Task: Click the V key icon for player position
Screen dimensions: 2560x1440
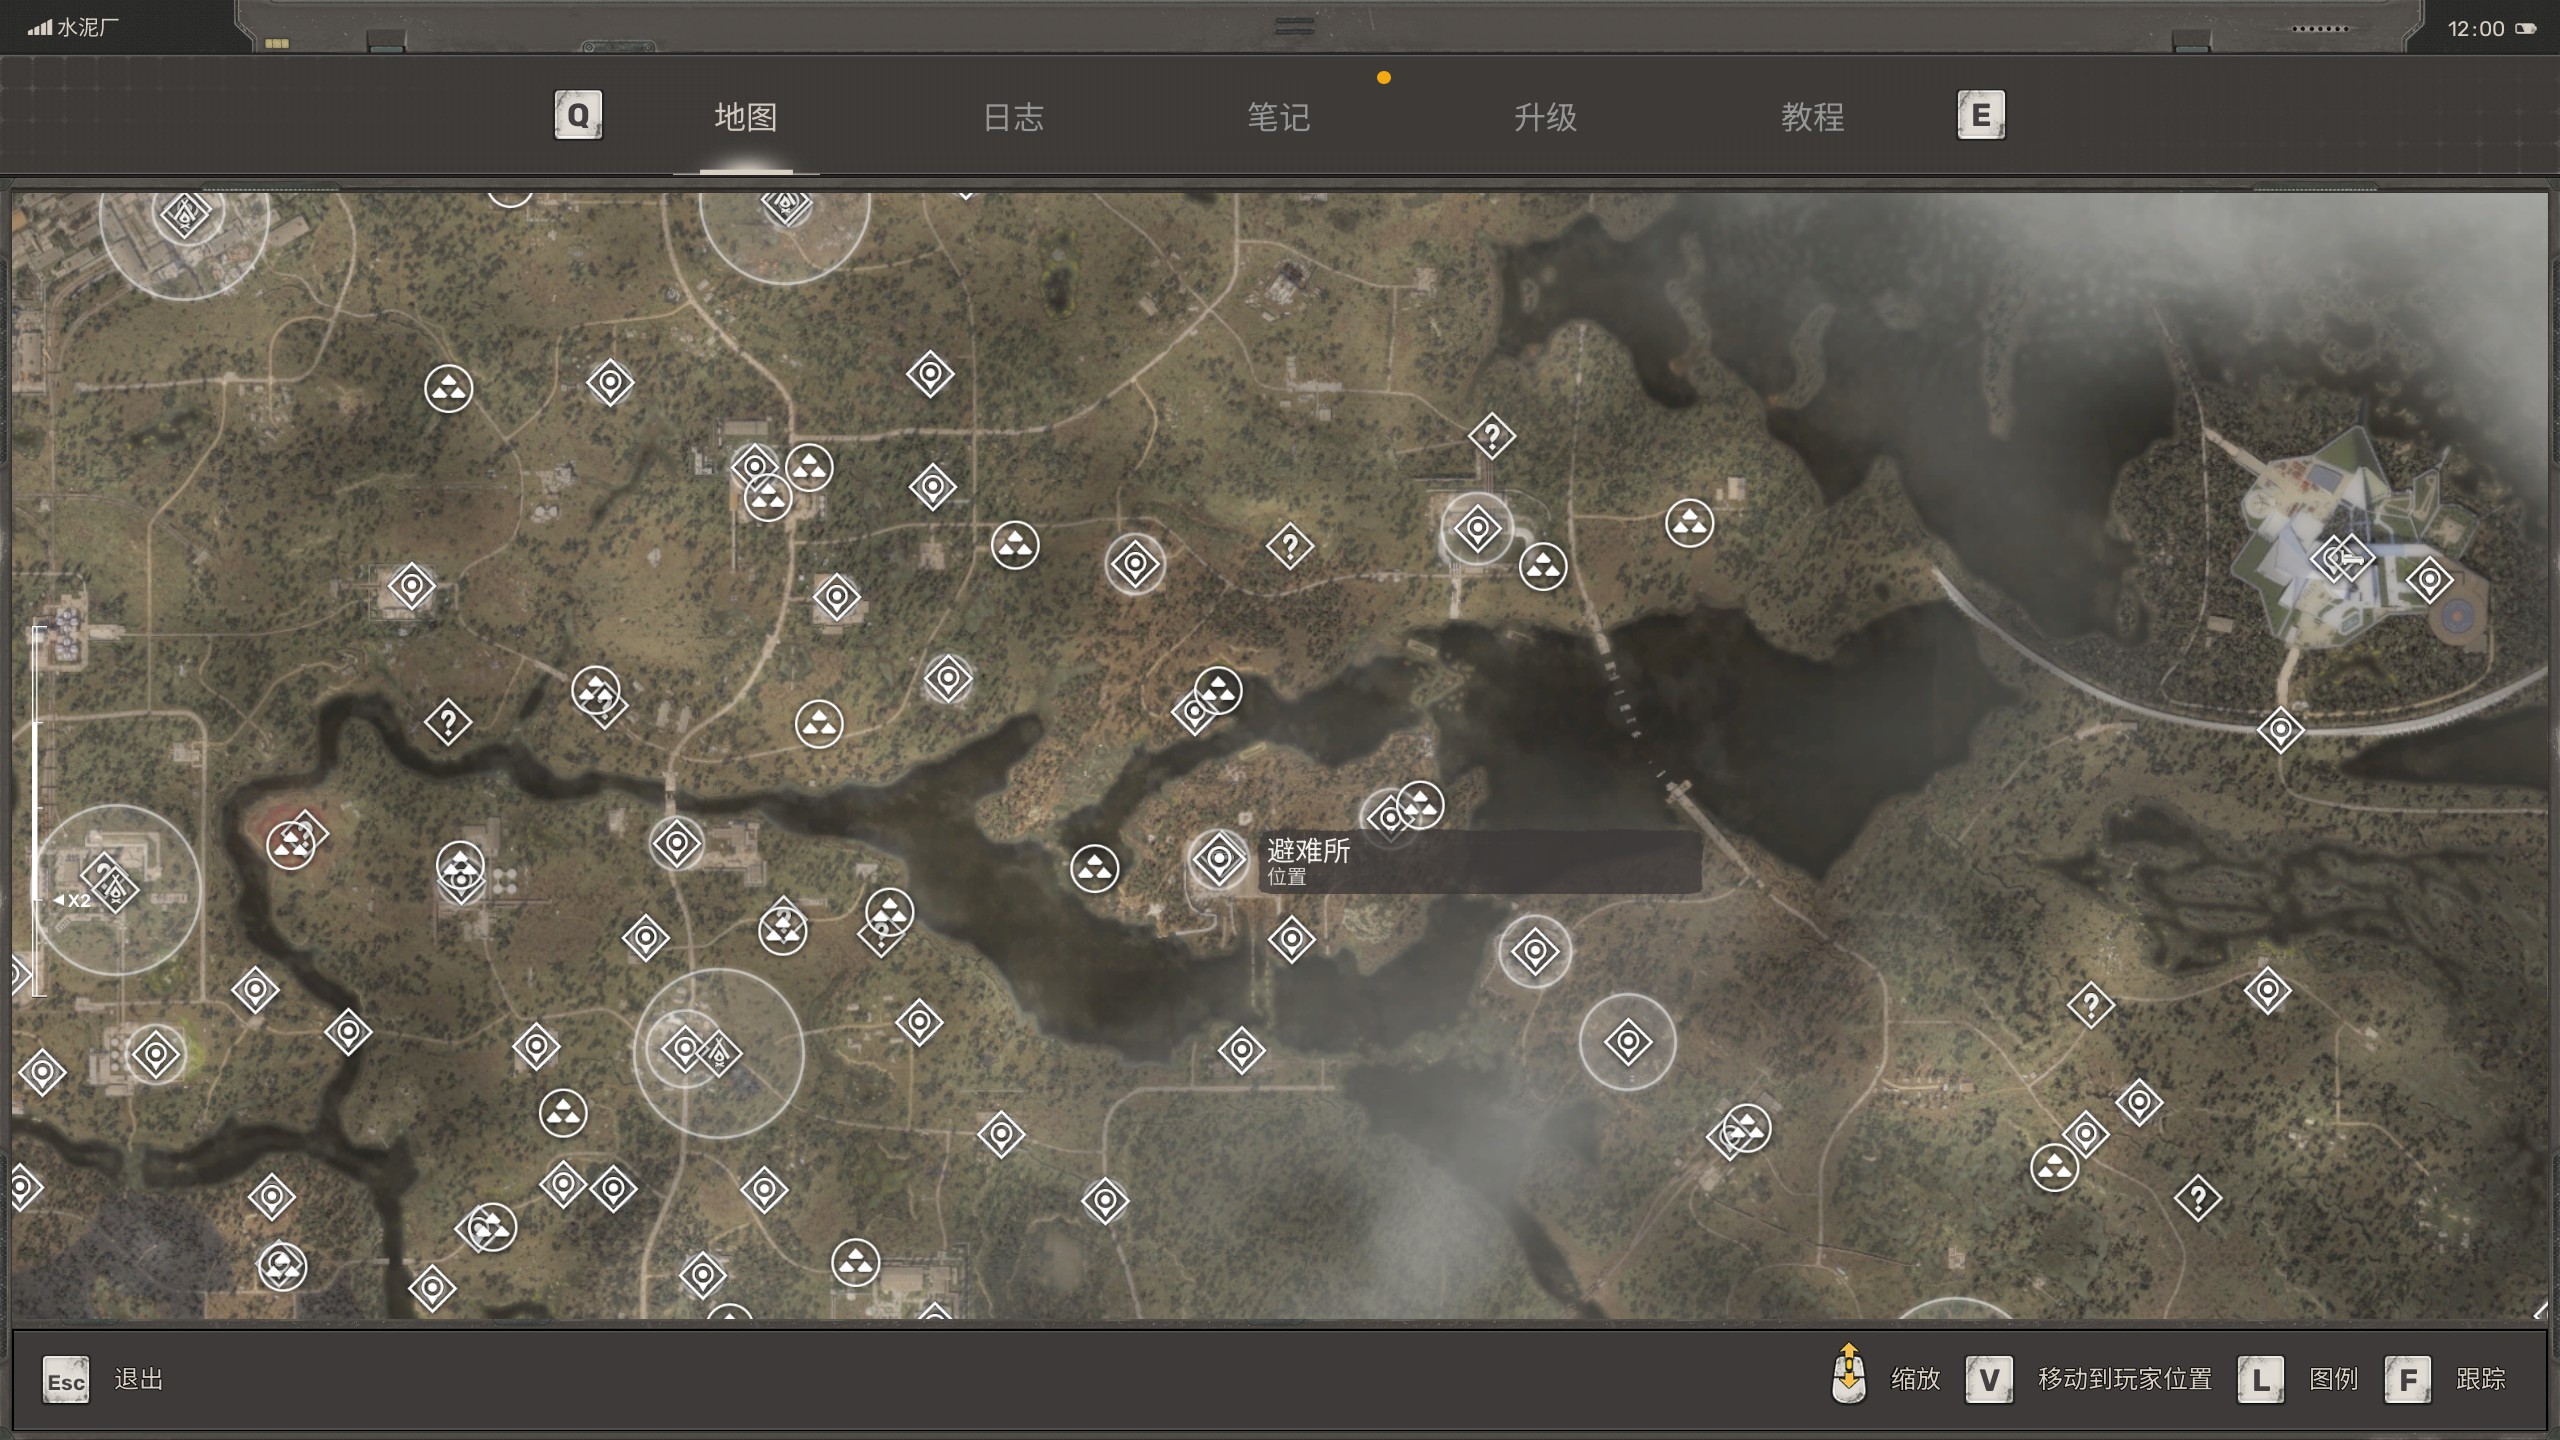Action: tap(1989, 1380)
